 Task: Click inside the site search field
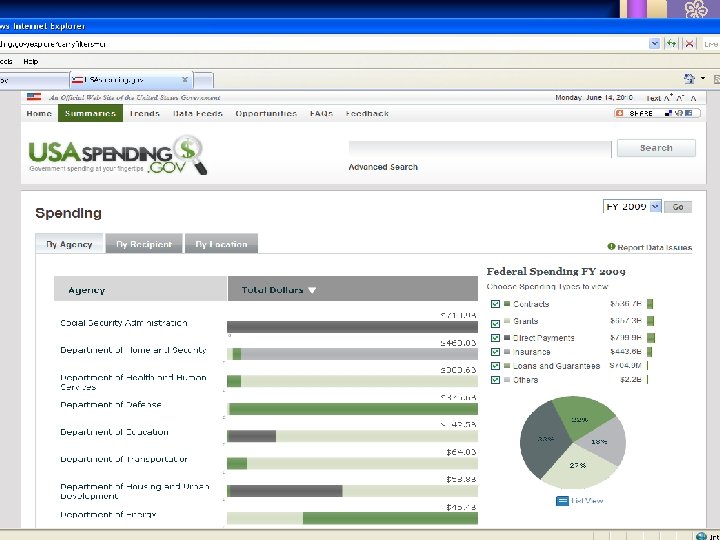pyautogui.click(x=480, y=149)
